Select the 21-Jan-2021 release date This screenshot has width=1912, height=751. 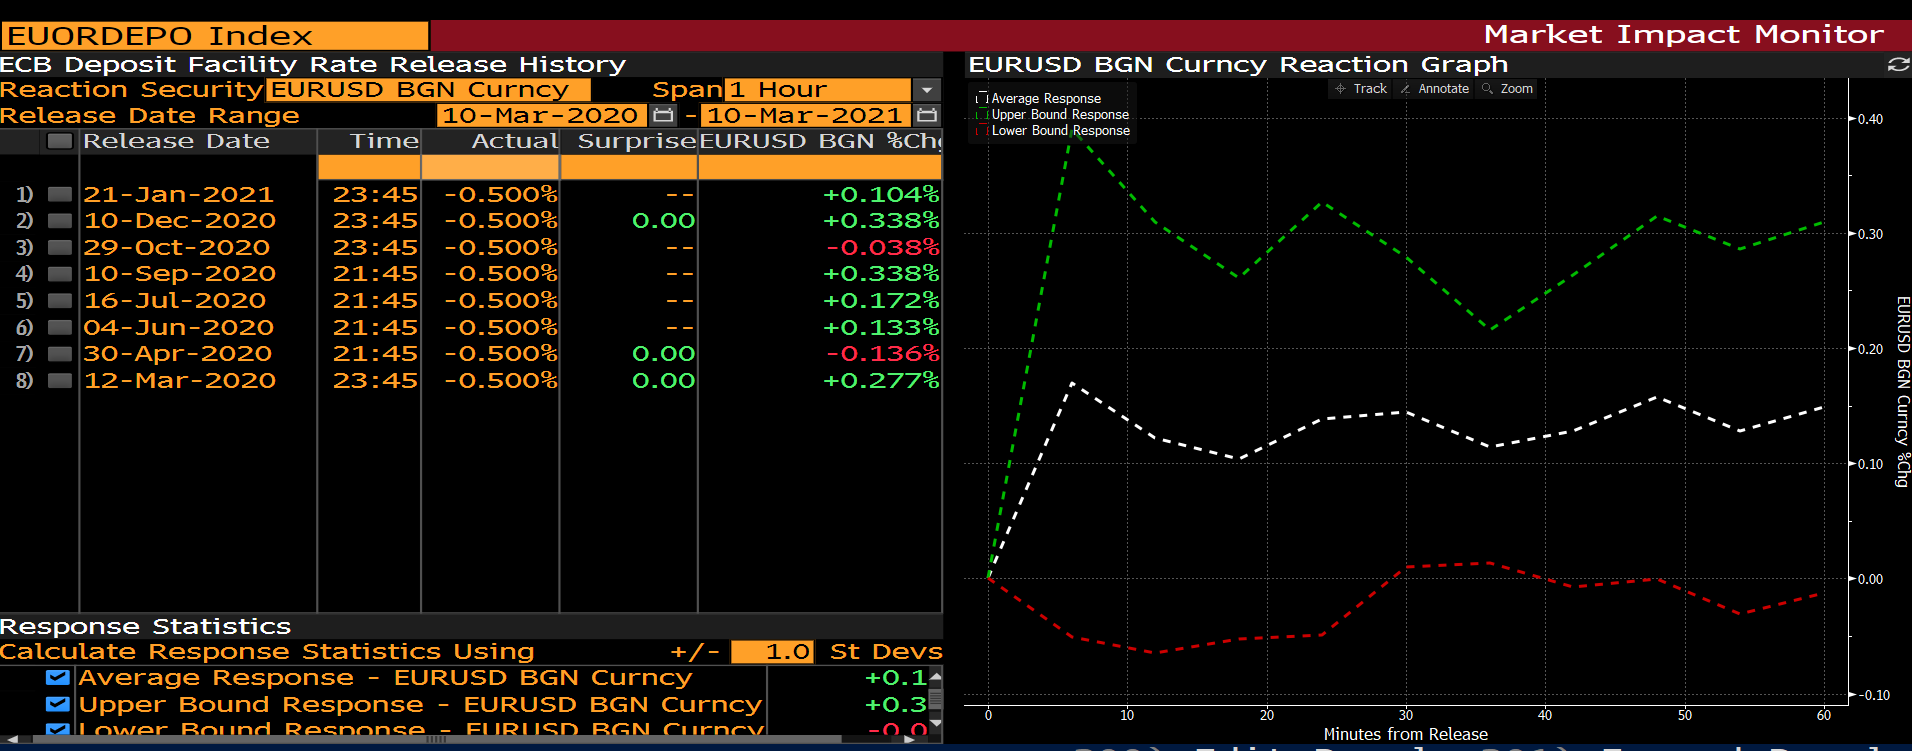[x=178, y=194]
